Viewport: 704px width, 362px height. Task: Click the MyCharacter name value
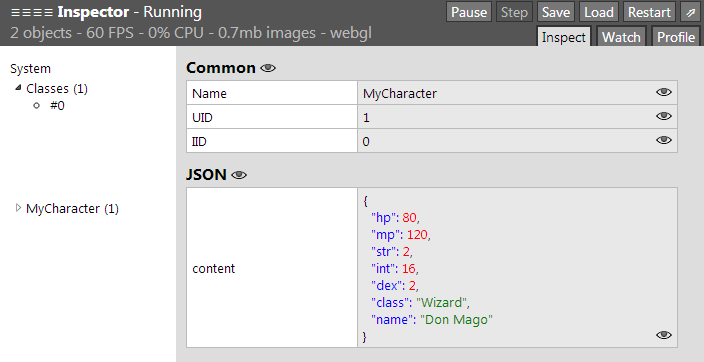tap(400, 93)
